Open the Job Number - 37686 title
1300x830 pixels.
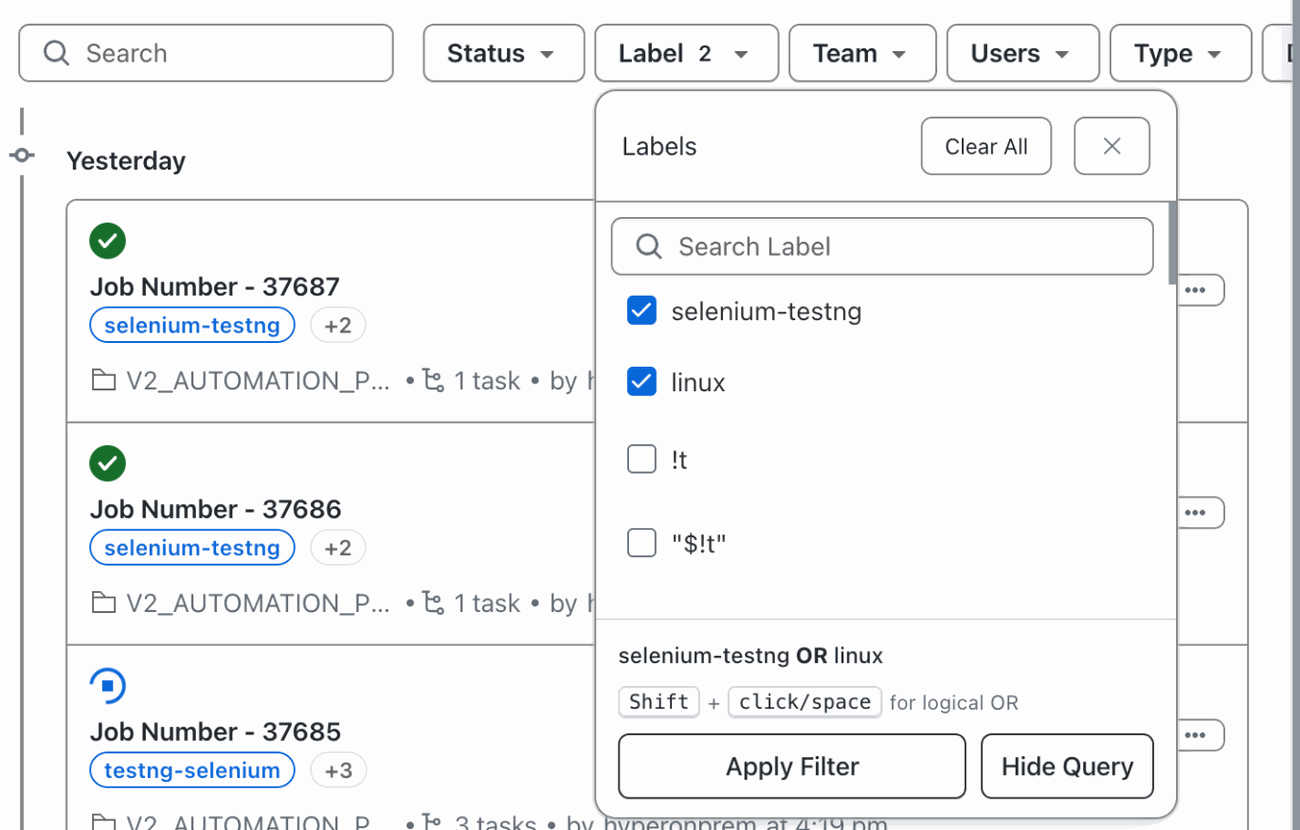pos(215,509)
